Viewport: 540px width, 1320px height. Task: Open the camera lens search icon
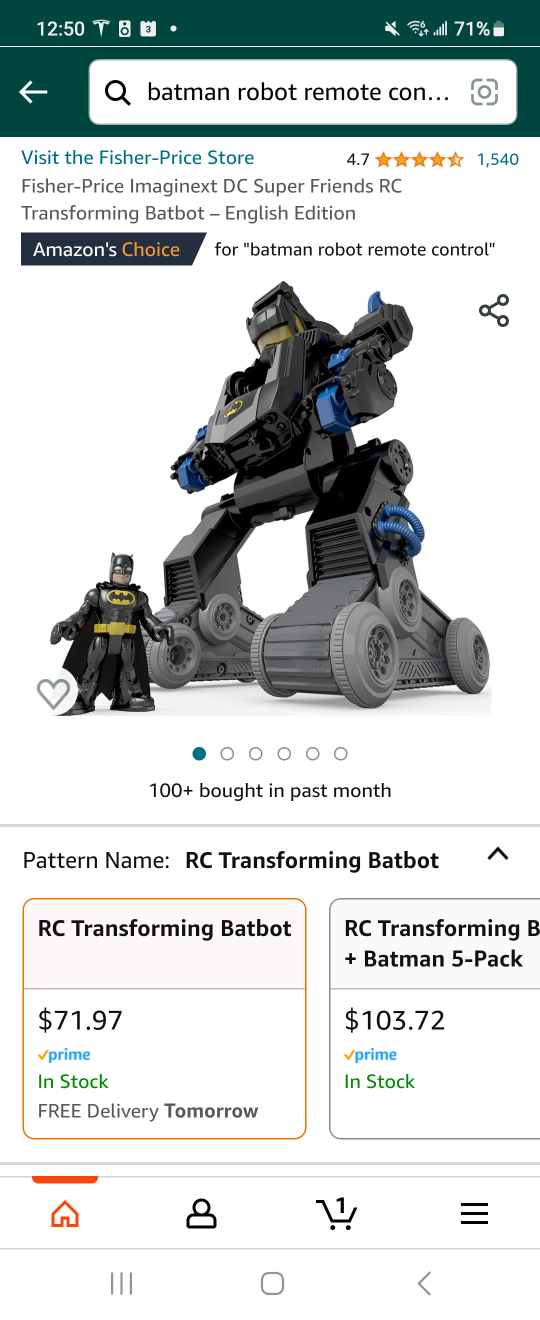[x=484, y=93]
